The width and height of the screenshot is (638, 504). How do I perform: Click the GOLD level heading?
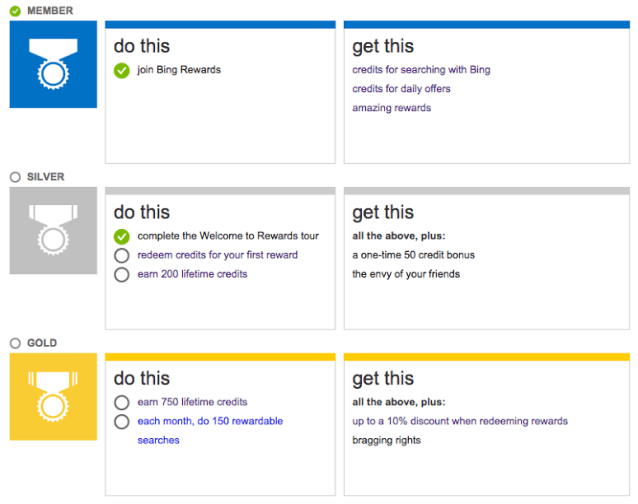pyautogui.click(x=42, y=343)
